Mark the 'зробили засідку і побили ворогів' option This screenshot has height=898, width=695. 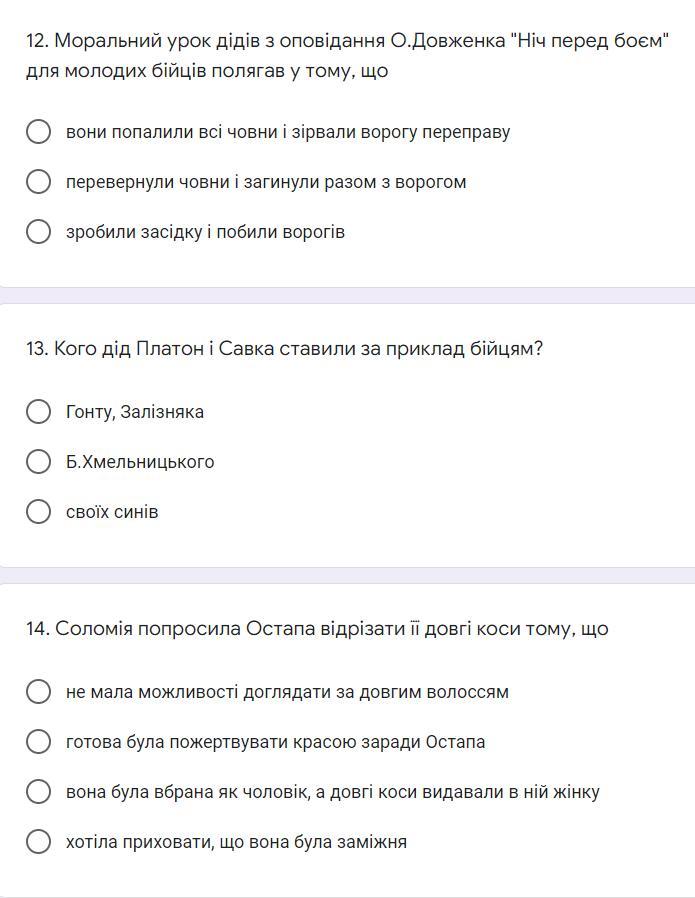(38, 231)
